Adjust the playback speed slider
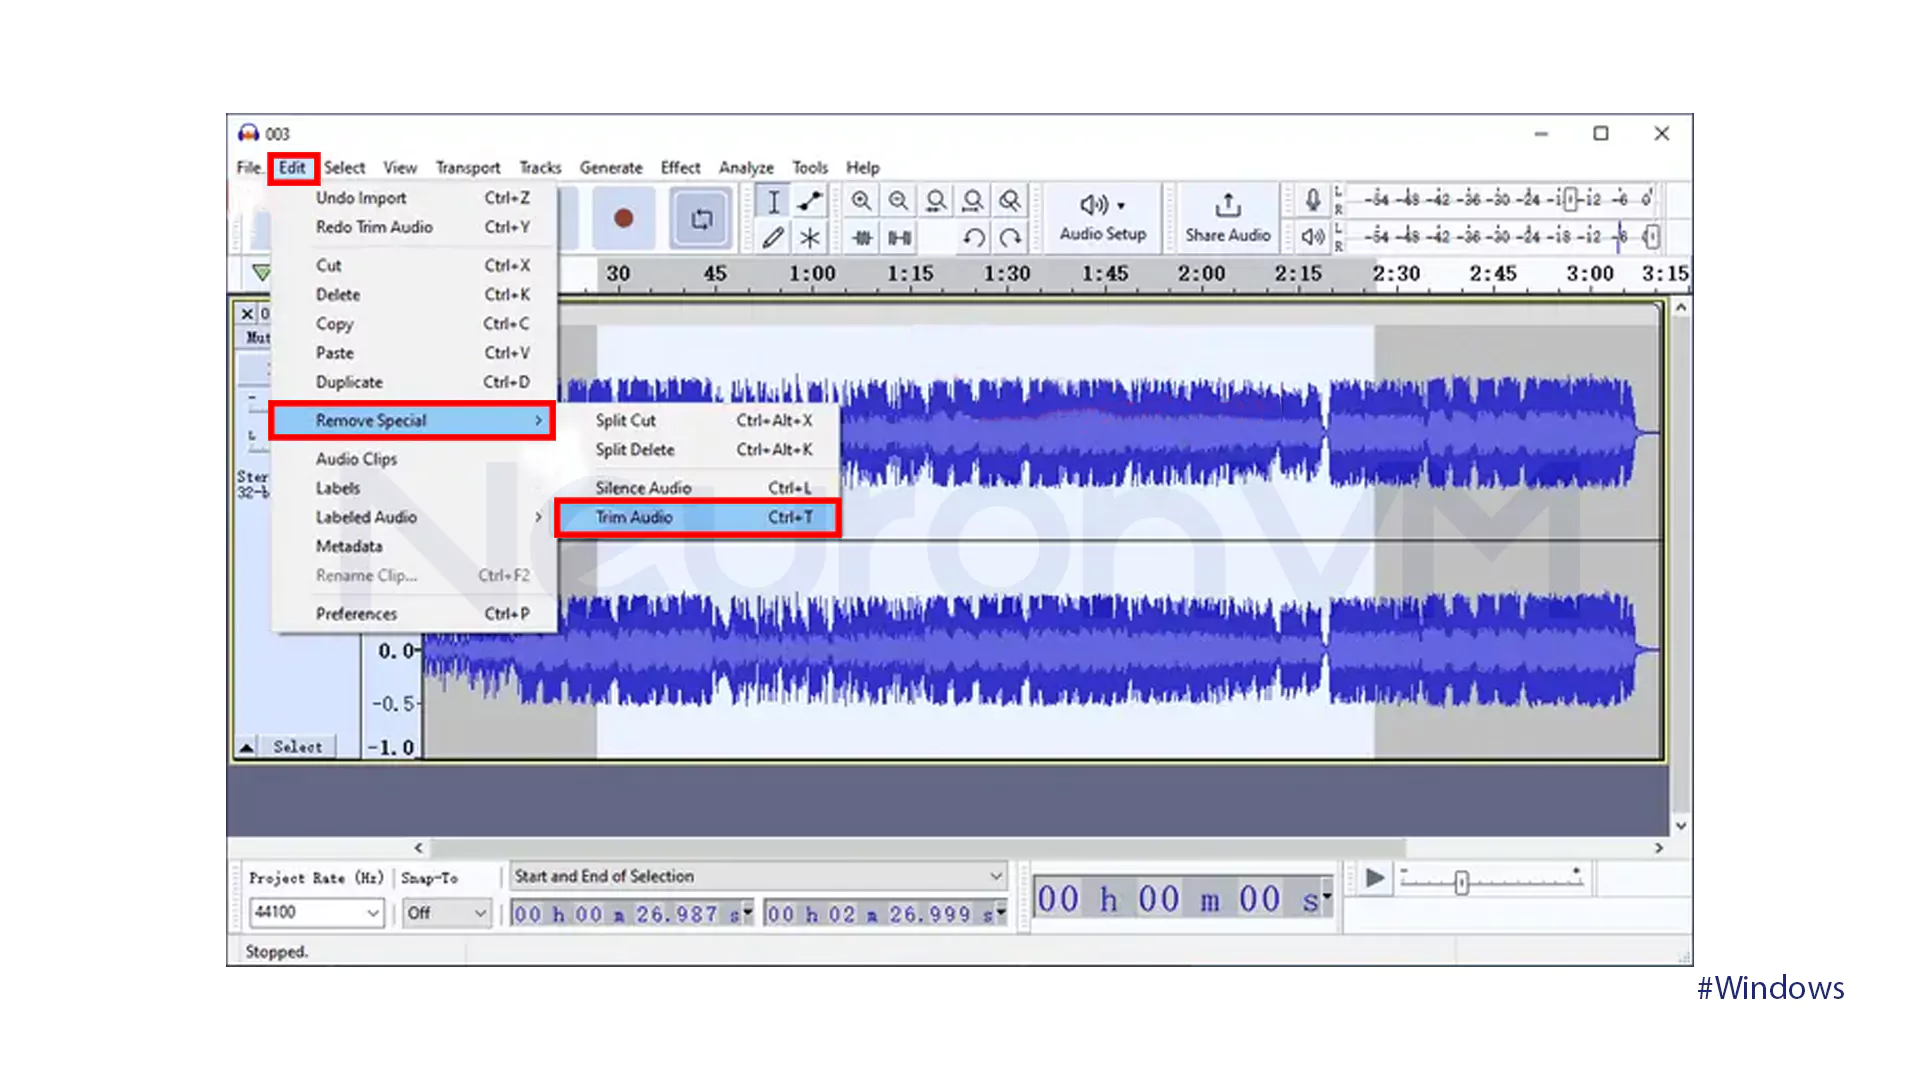 pyautogui.click(x=1461, y=882)
